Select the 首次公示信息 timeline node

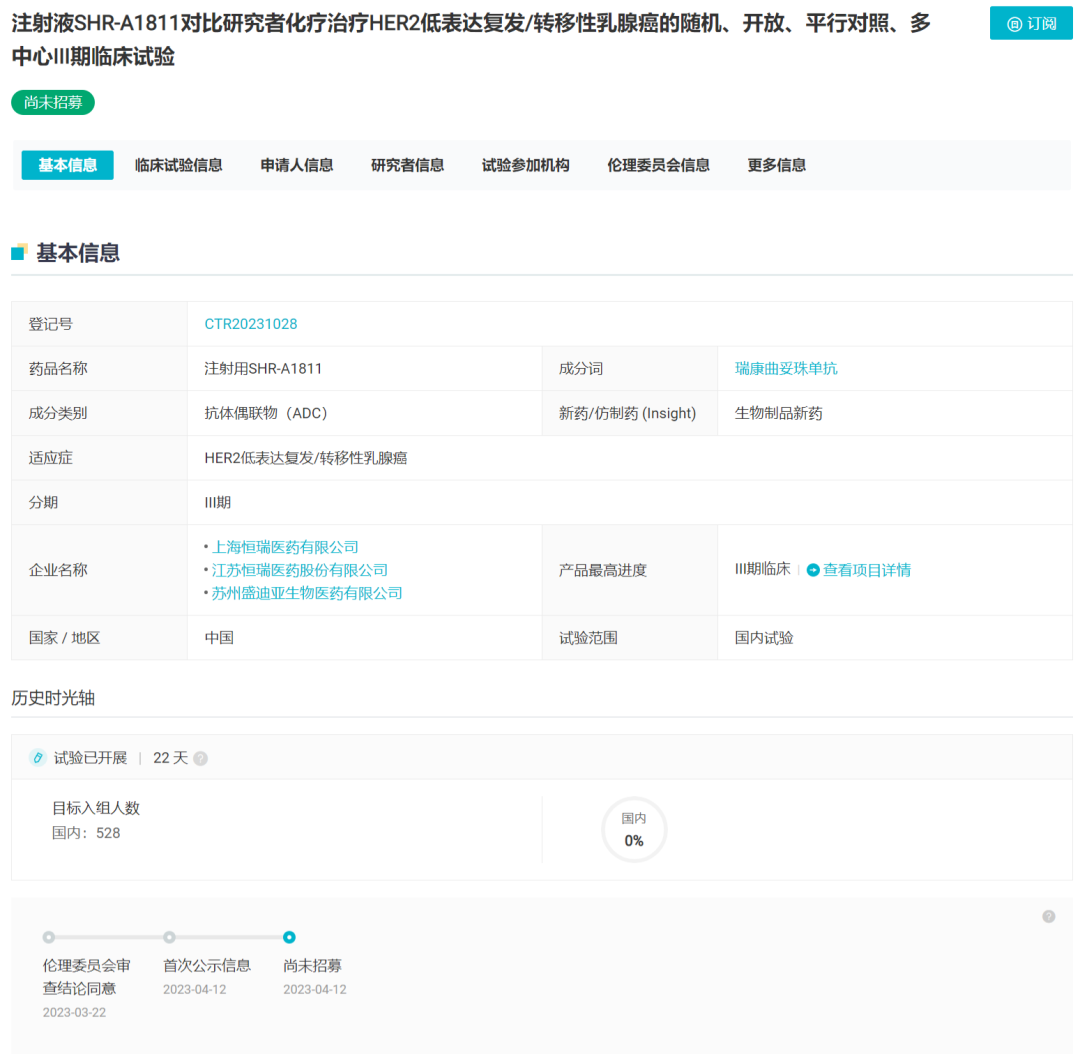click(169, 937)
